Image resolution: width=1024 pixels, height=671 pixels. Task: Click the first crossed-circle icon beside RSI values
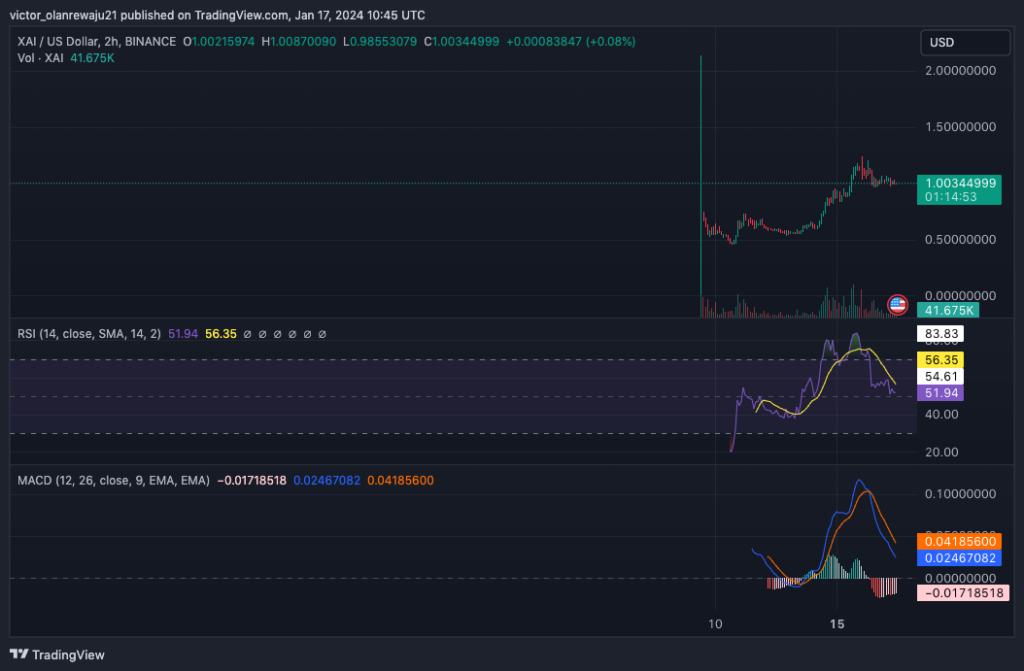247,334
